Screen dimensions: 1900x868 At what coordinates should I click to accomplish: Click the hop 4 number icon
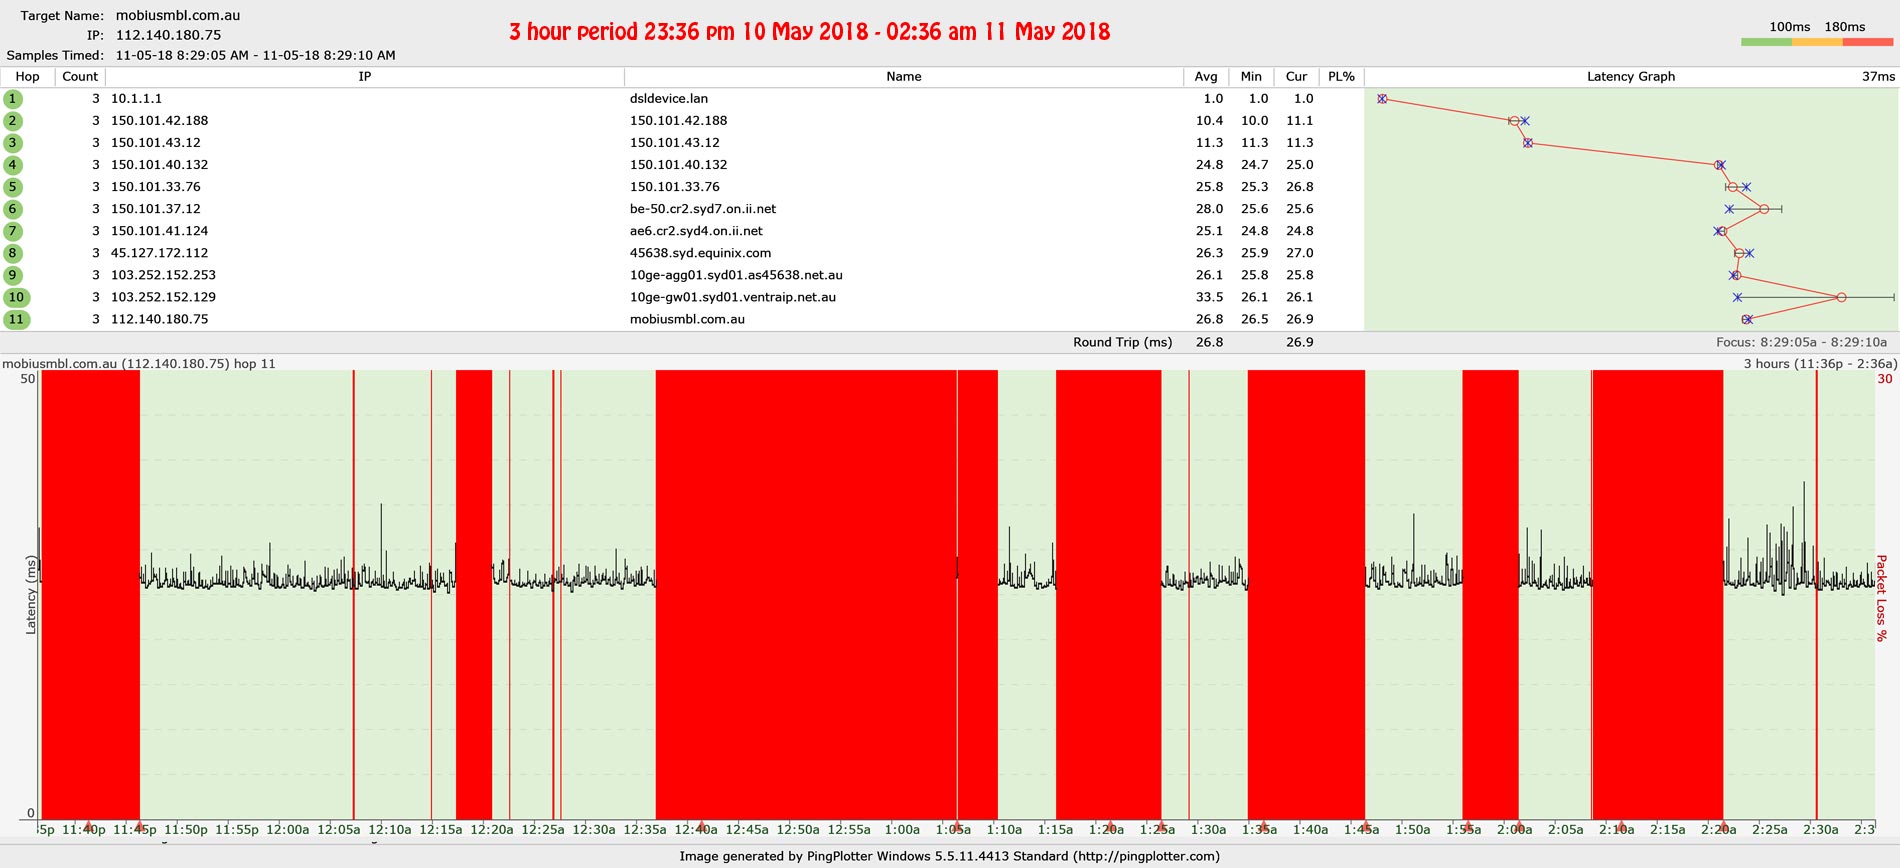click(13, 165)
